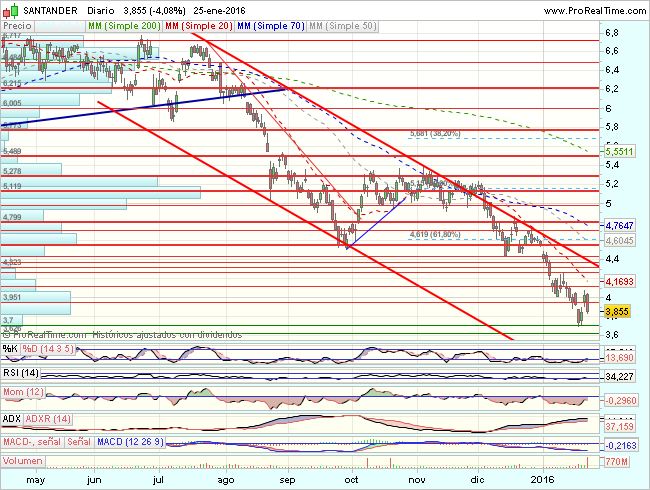Click the 770M volume value

(x=616, y=461)
